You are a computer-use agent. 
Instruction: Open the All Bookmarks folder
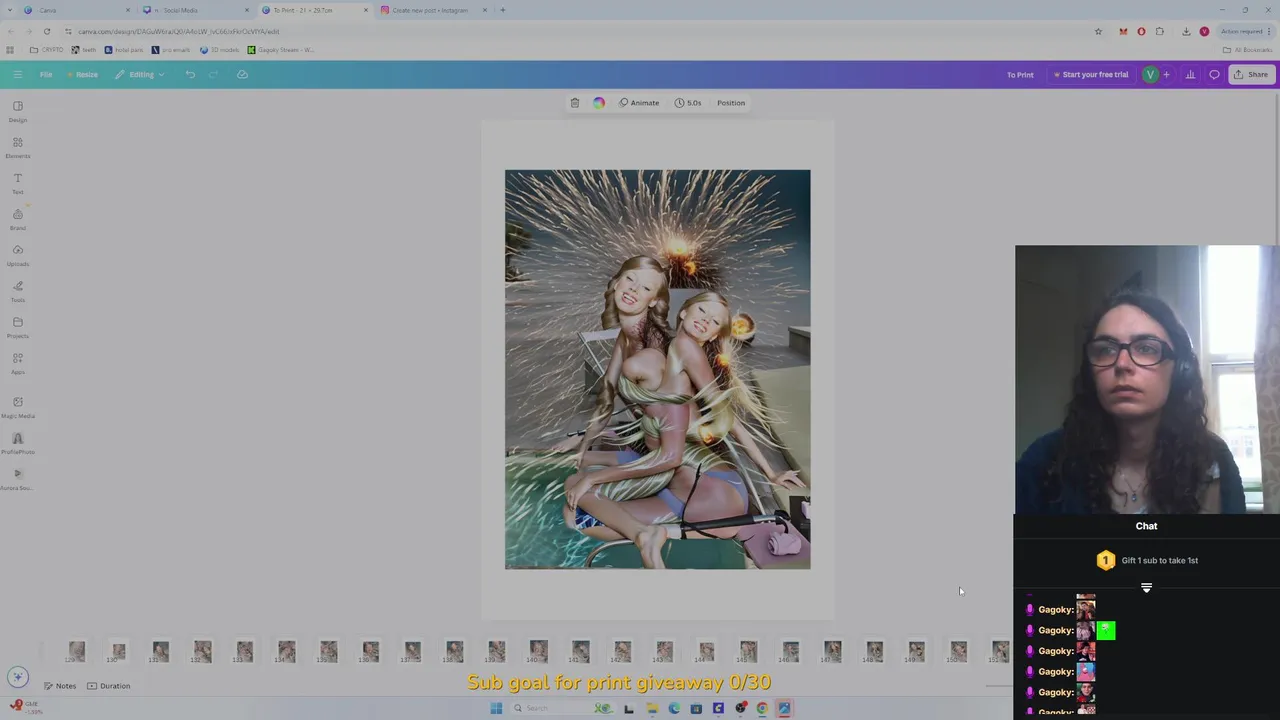(1247, 50)
